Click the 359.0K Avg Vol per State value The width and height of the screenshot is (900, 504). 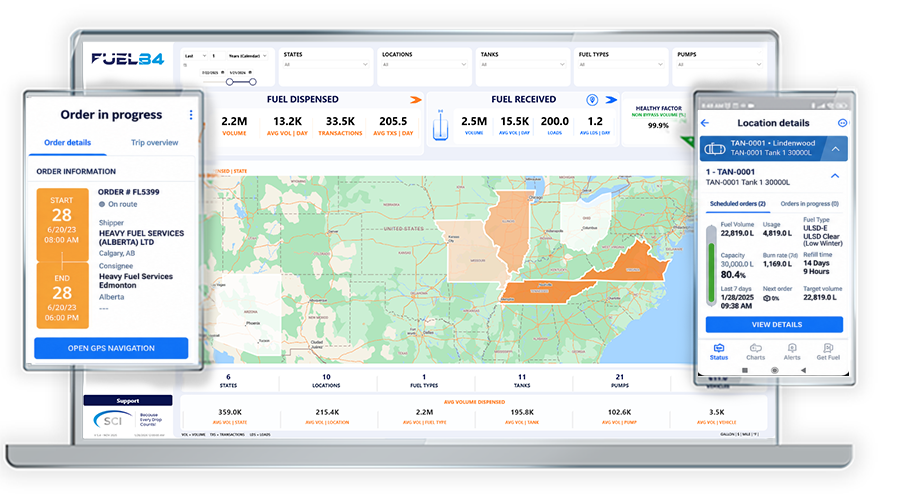point(230,412)
